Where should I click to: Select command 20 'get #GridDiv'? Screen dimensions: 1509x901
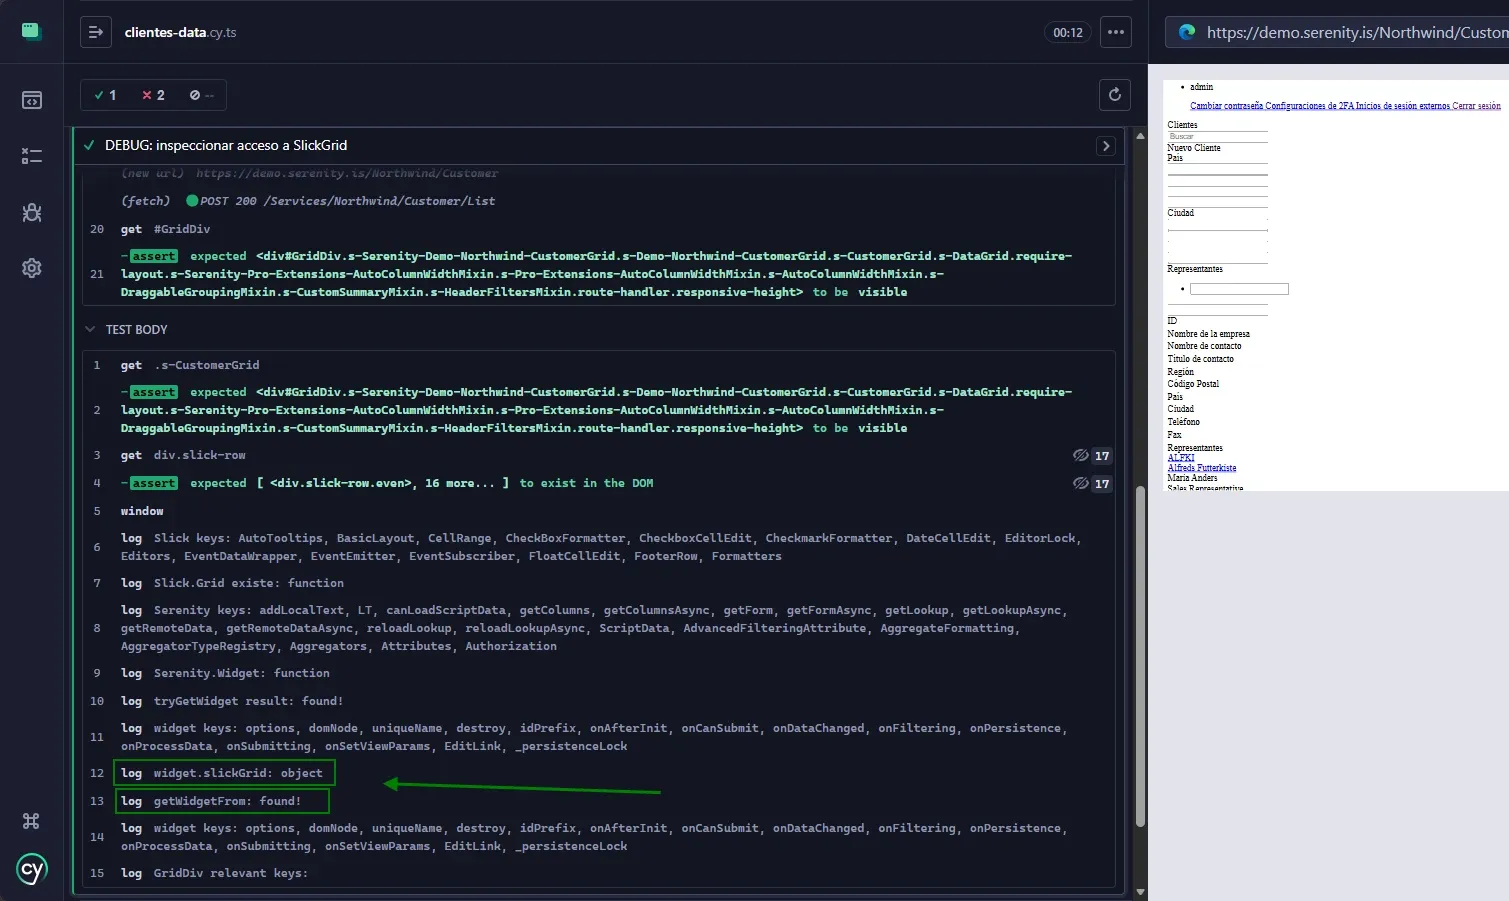tap(599, 229)
